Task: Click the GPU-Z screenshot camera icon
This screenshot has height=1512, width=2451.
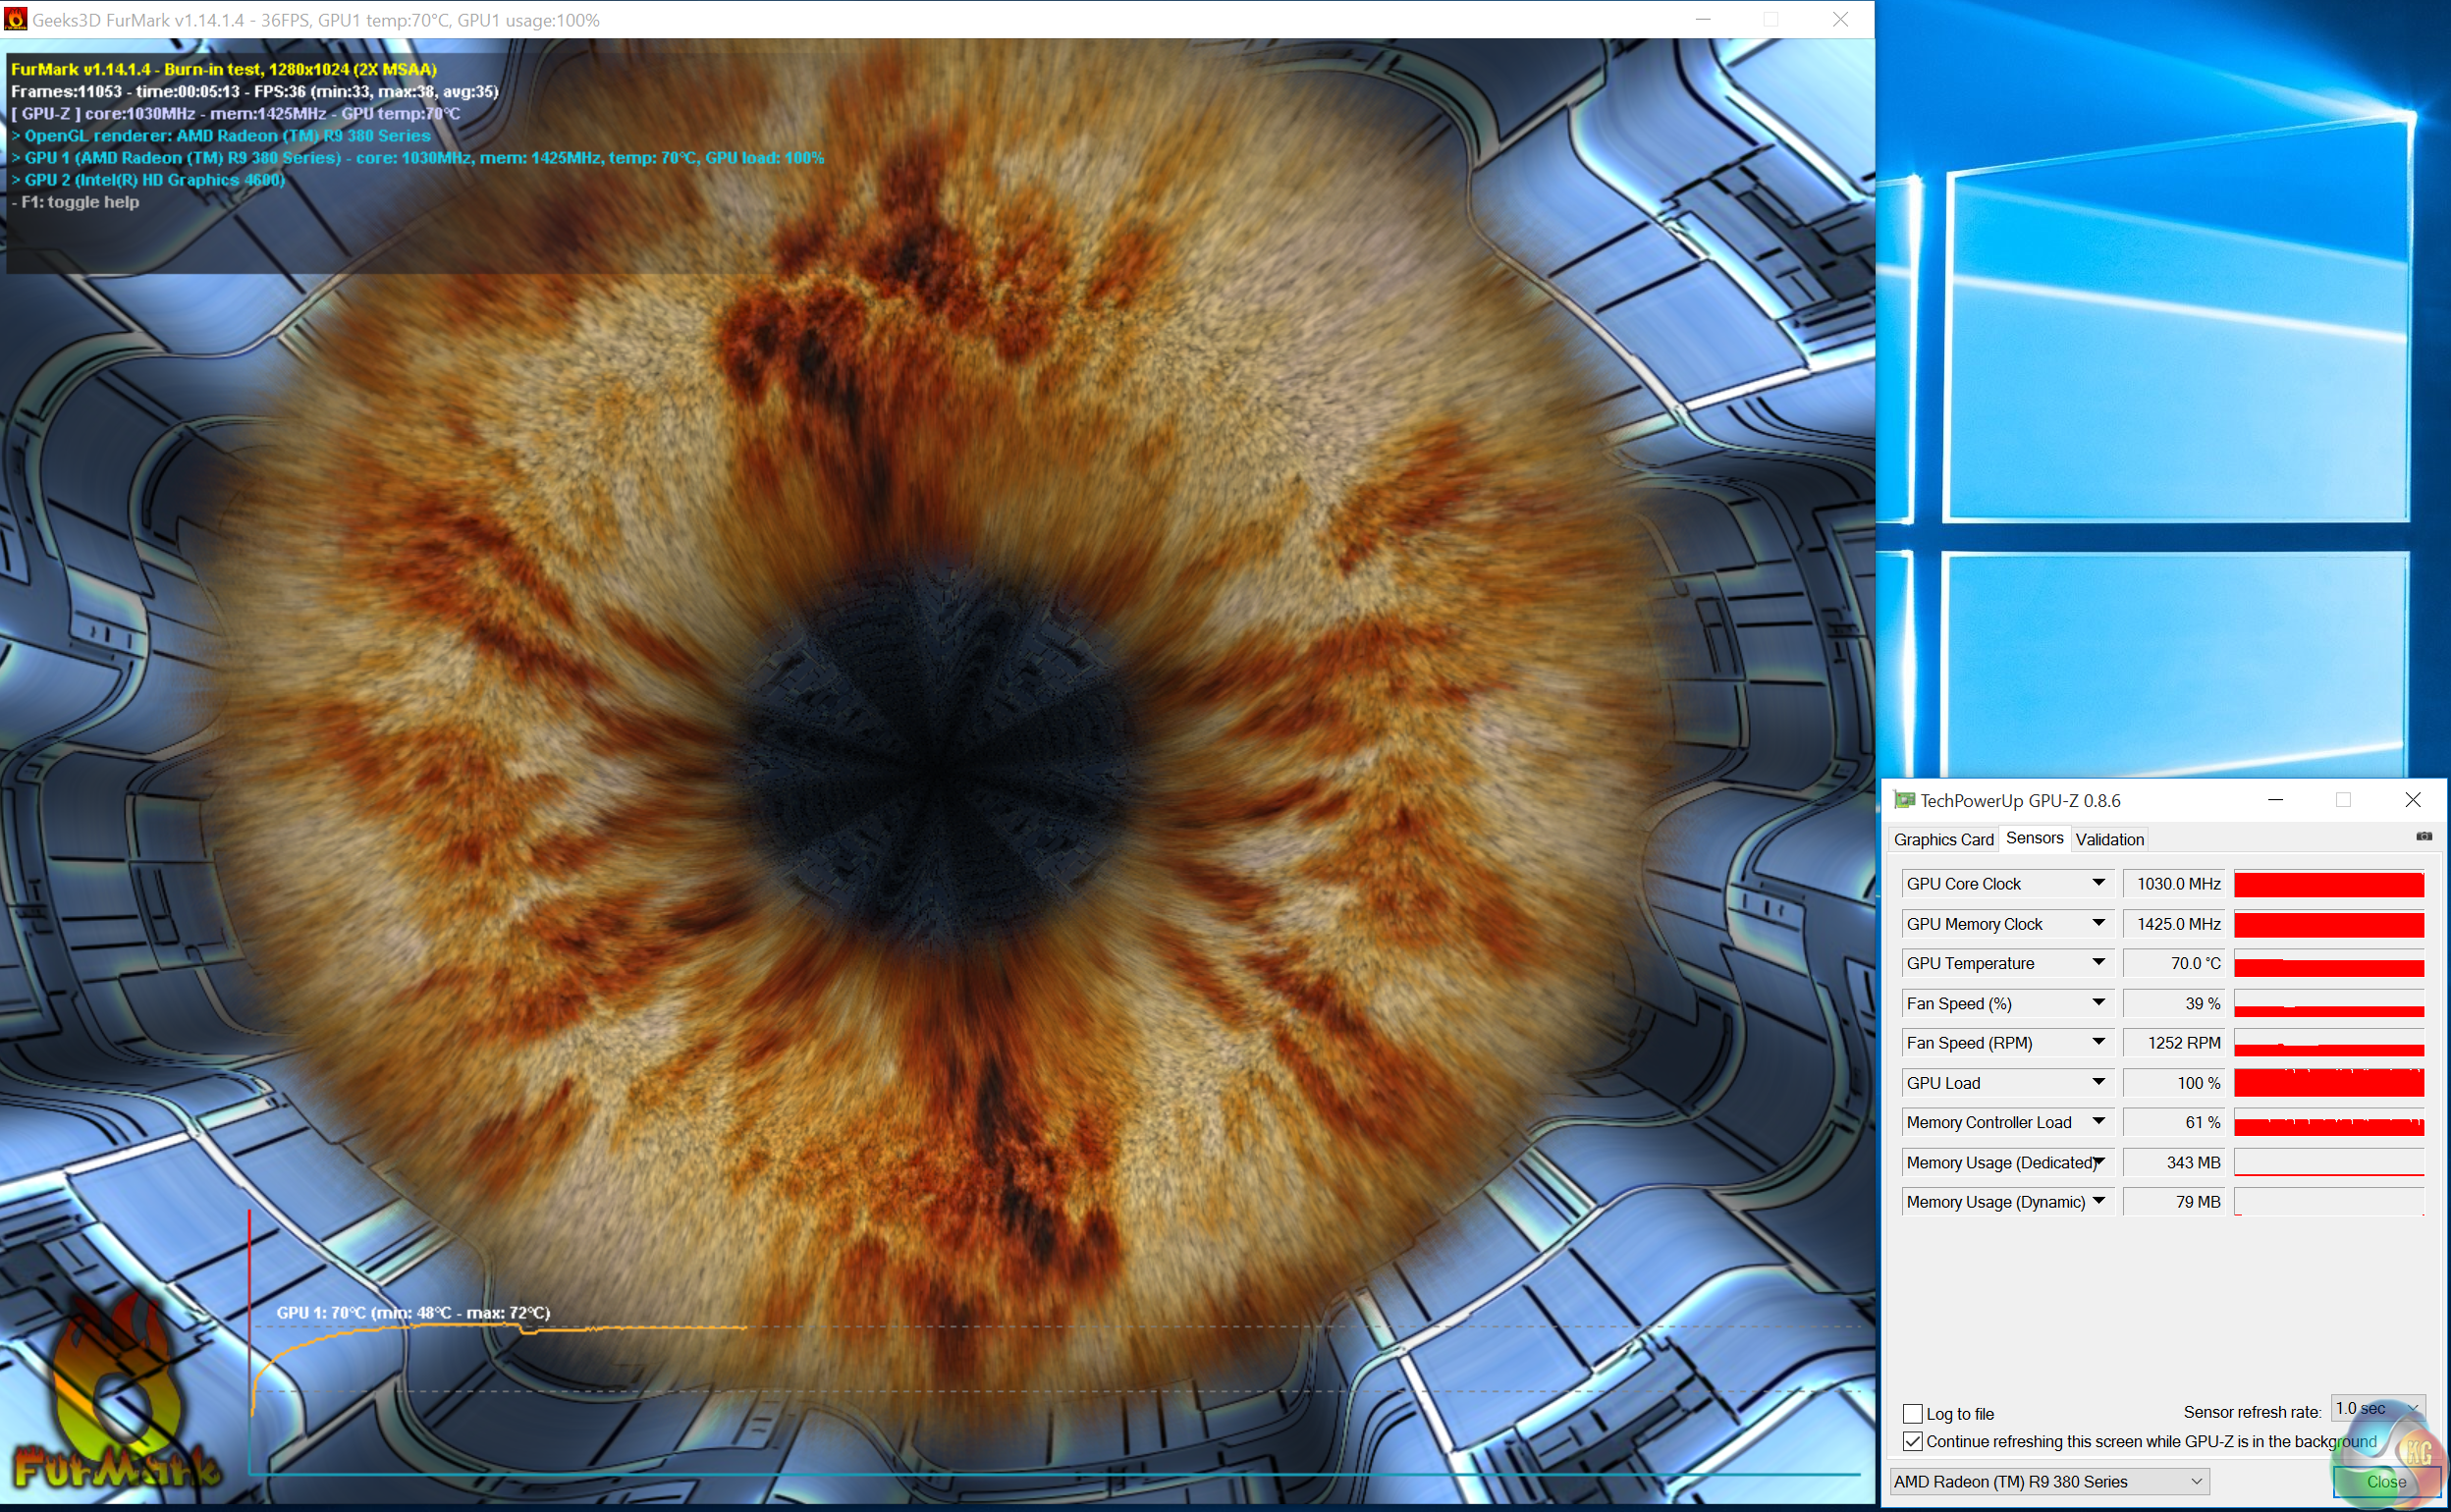Action: coord(2424,836)
